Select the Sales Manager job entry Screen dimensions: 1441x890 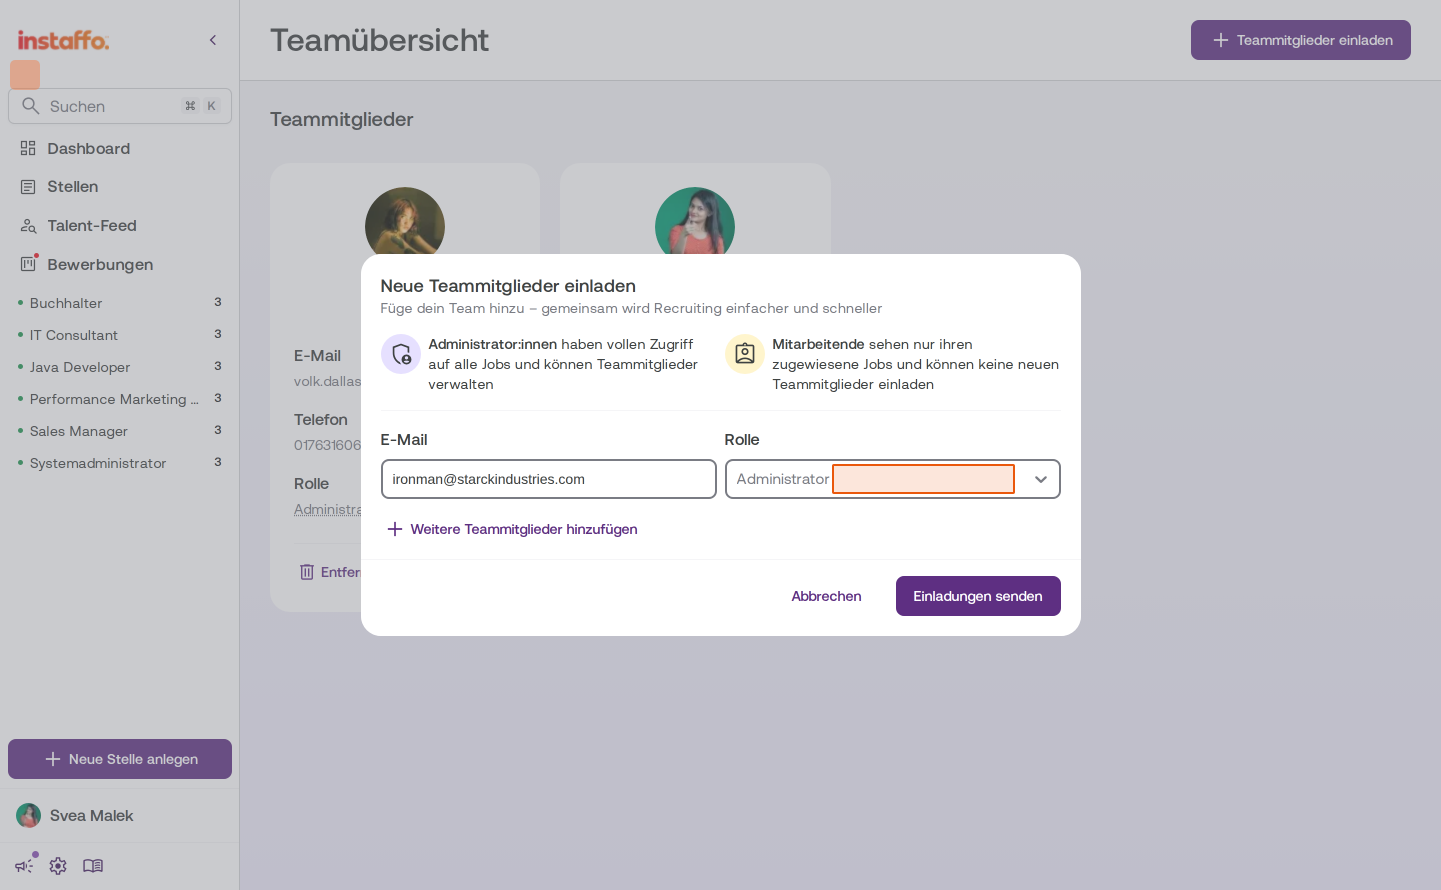pyautogui.click(x=120, y=431)
